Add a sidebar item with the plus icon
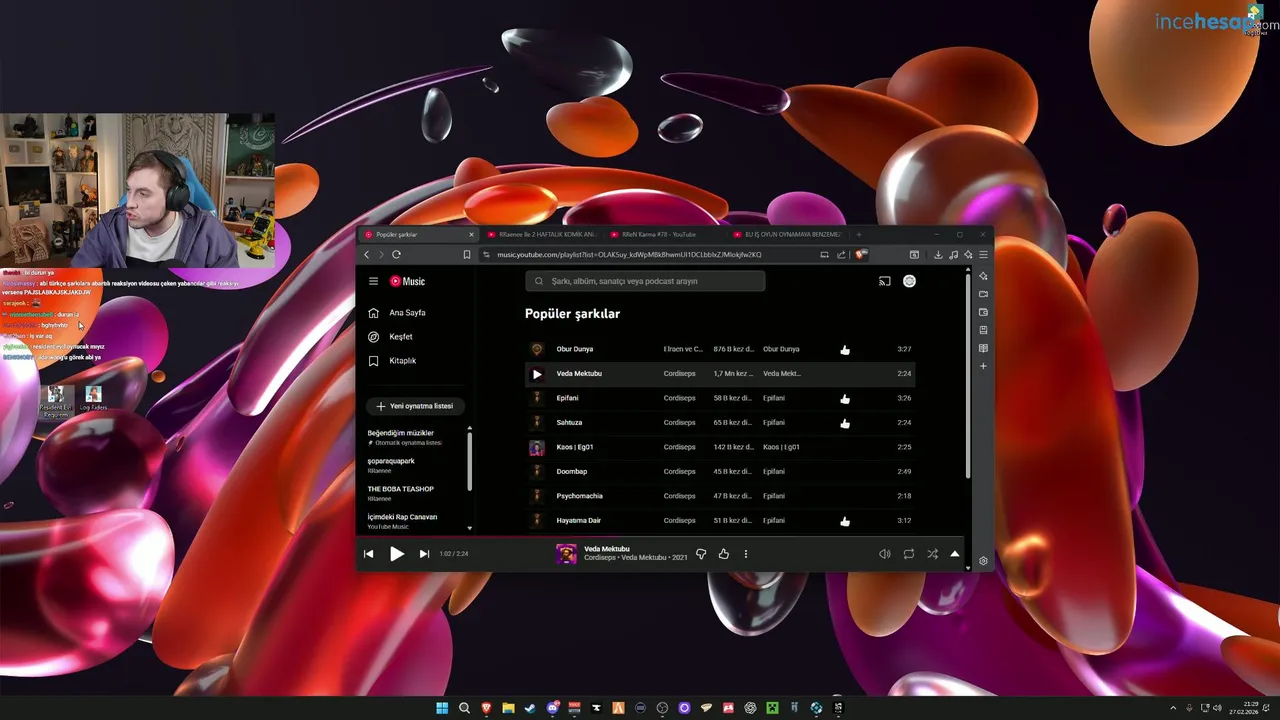This screenshot has height=720, width=1280. [x=983, y=366]
